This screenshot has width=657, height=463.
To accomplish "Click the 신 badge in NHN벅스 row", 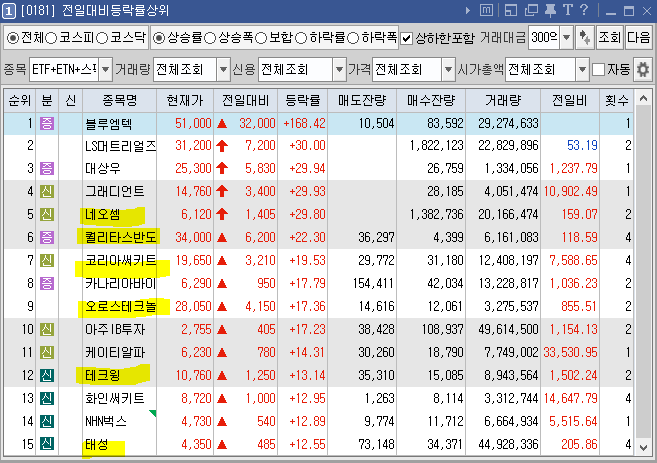I will click(47, 421).
